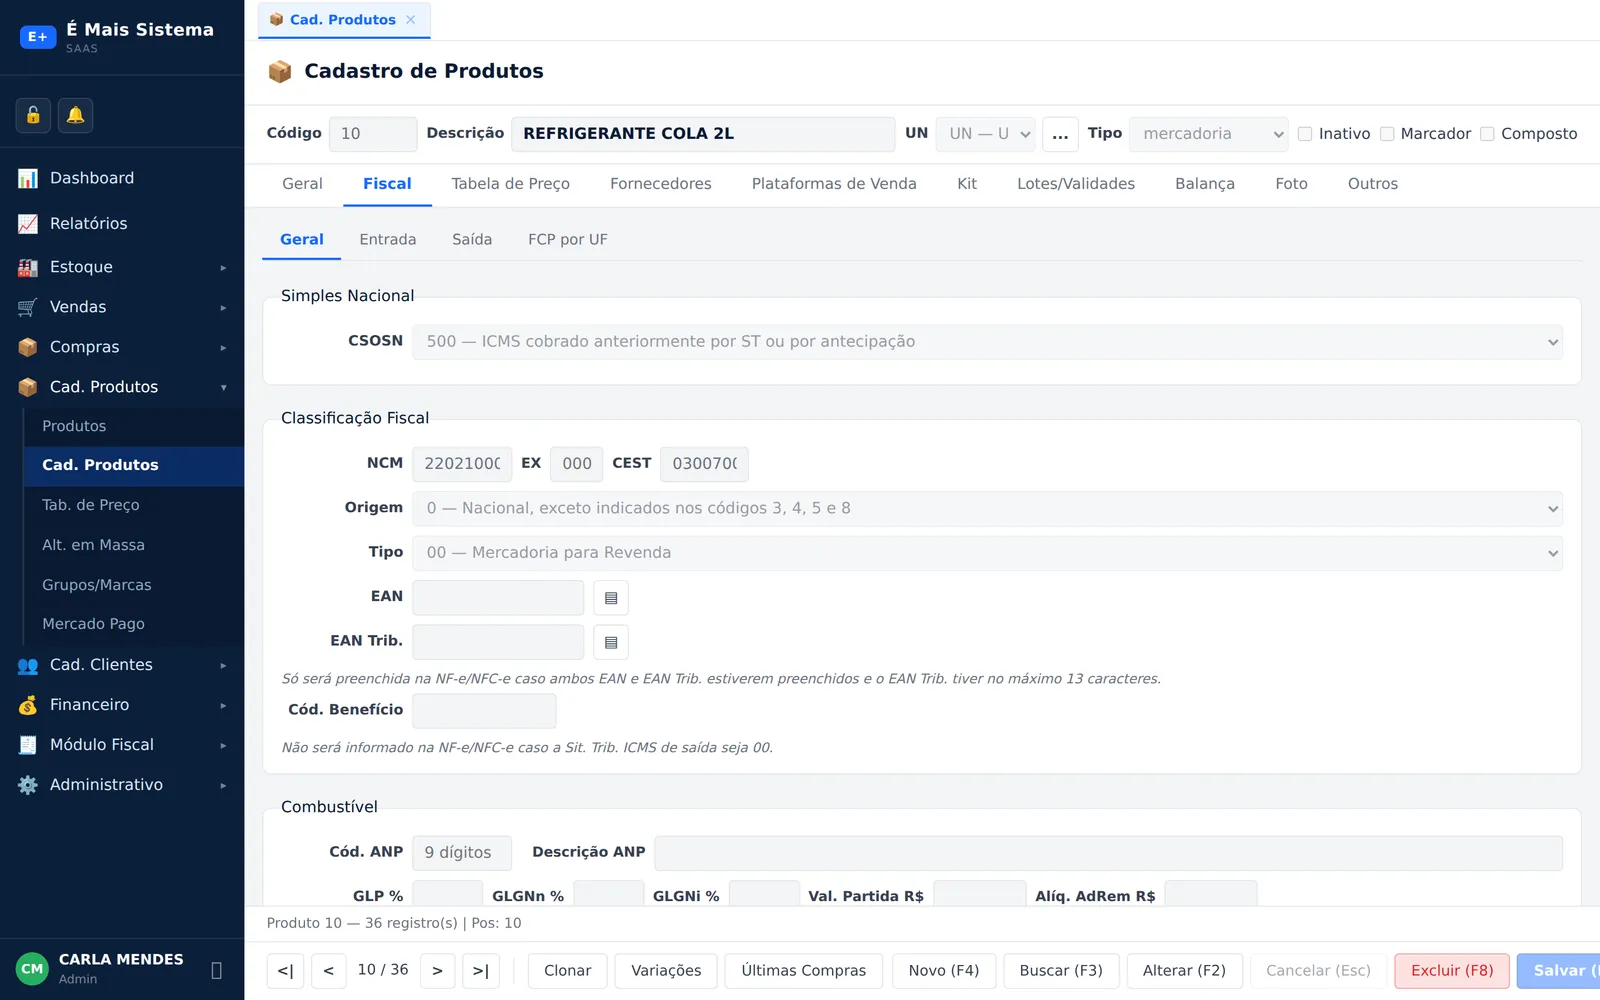The height and width of the screenshot is (1000, 1600).
Task: Collapse the Cad. Produtos sidebar menu
Action: tap(122, 387)
